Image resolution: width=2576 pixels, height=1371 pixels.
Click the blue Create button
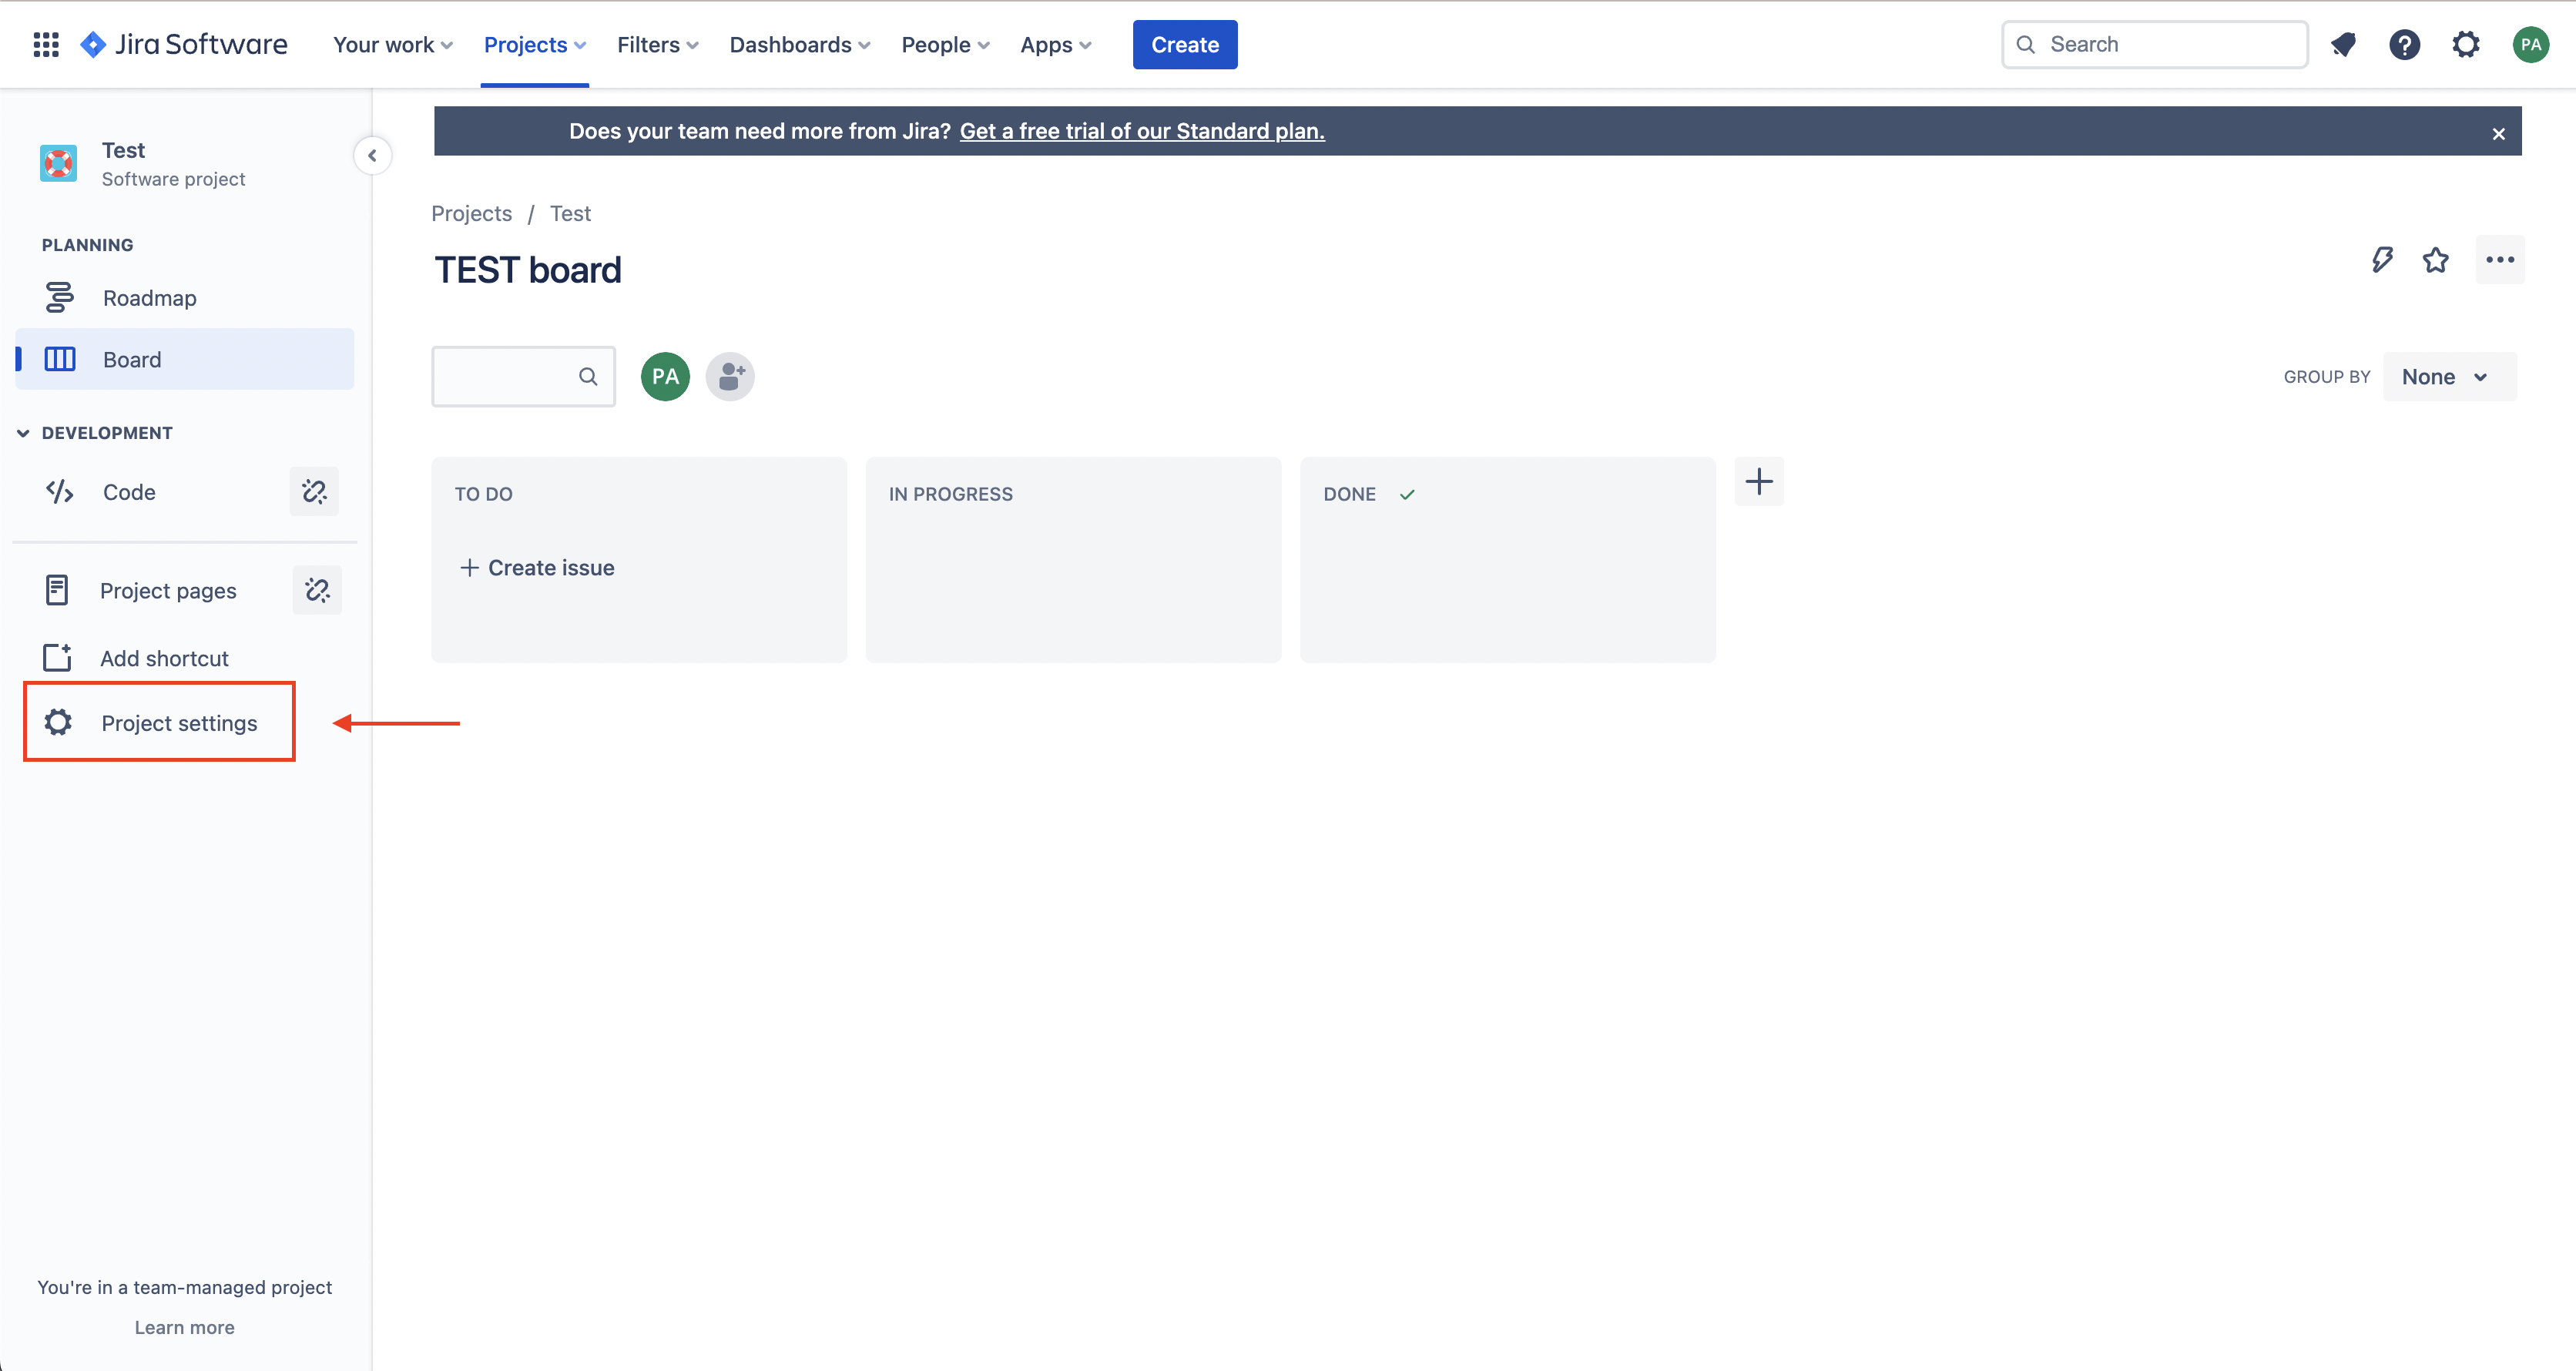click(x=1184, y=44)
